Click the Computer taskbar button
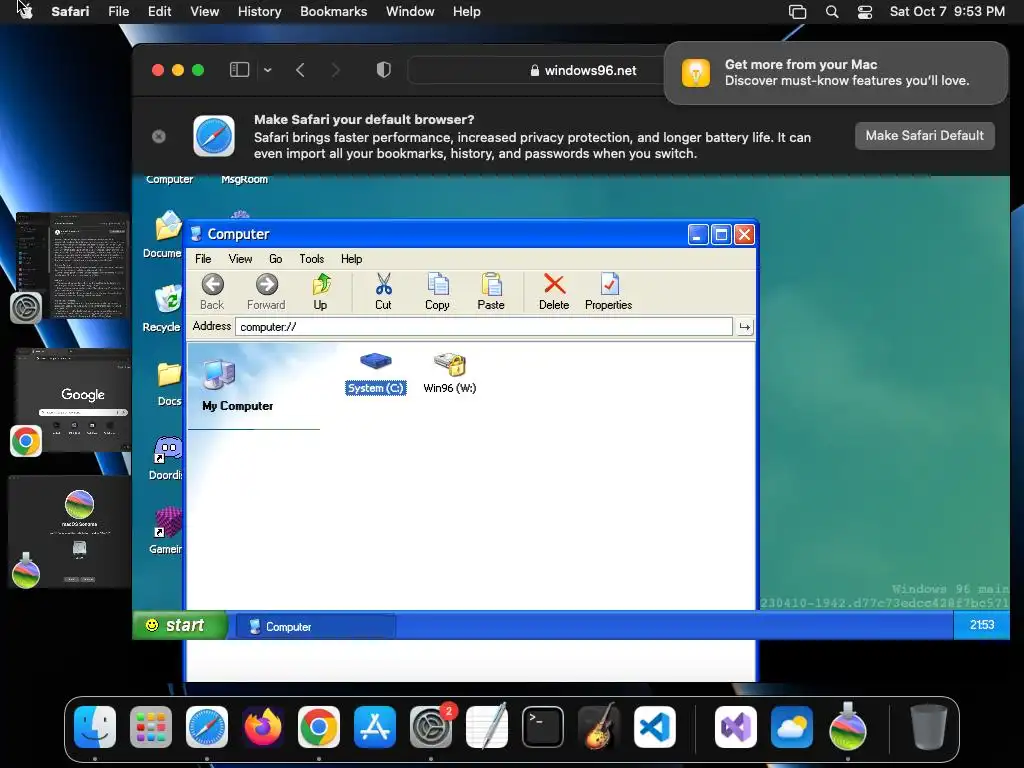This screenshot has height=768, width=1024. [315, 626]
